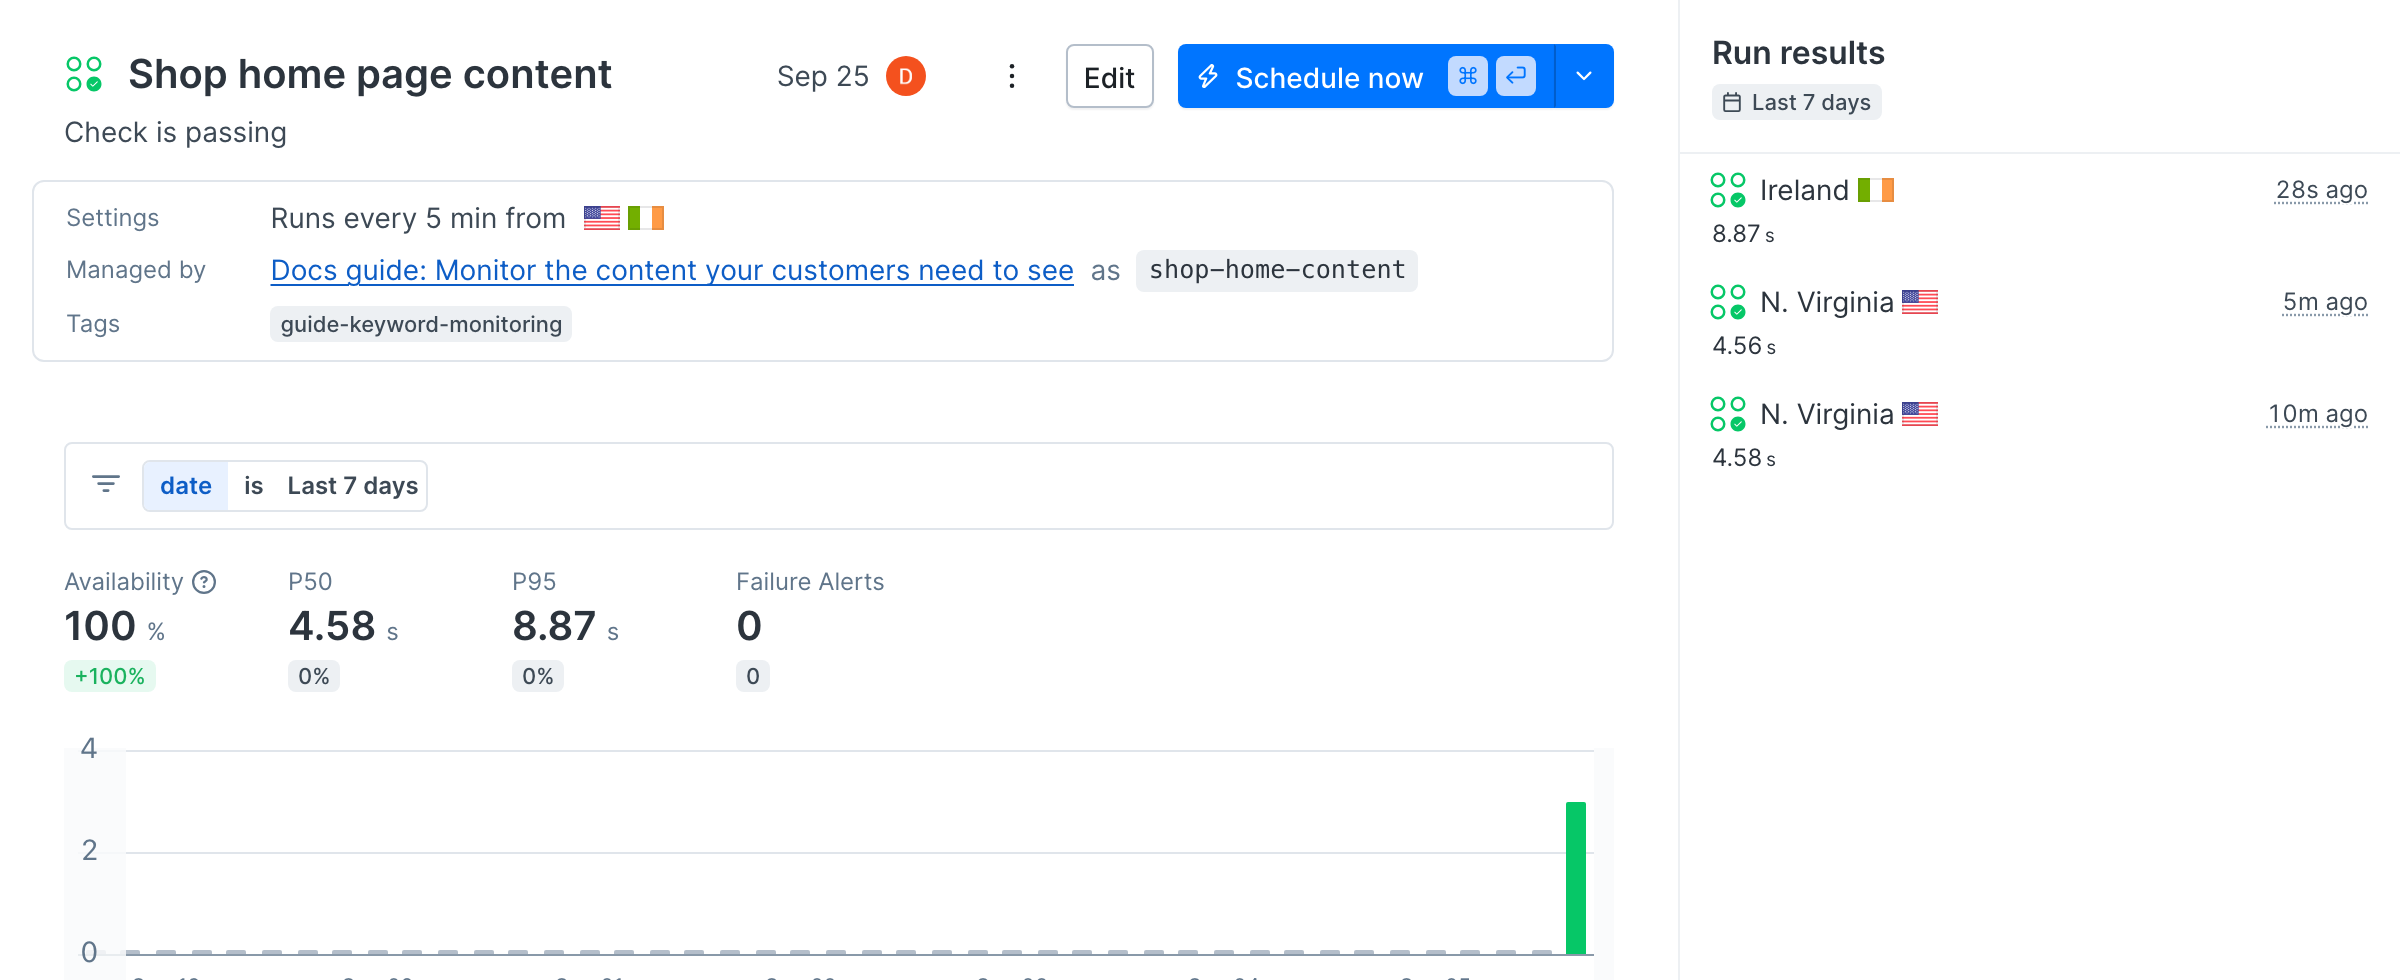Viewport: 2400px width, 980px height.
Task: Open the Docs guide monitoring link
Action: pyautogui.click(x=672, y=270)
